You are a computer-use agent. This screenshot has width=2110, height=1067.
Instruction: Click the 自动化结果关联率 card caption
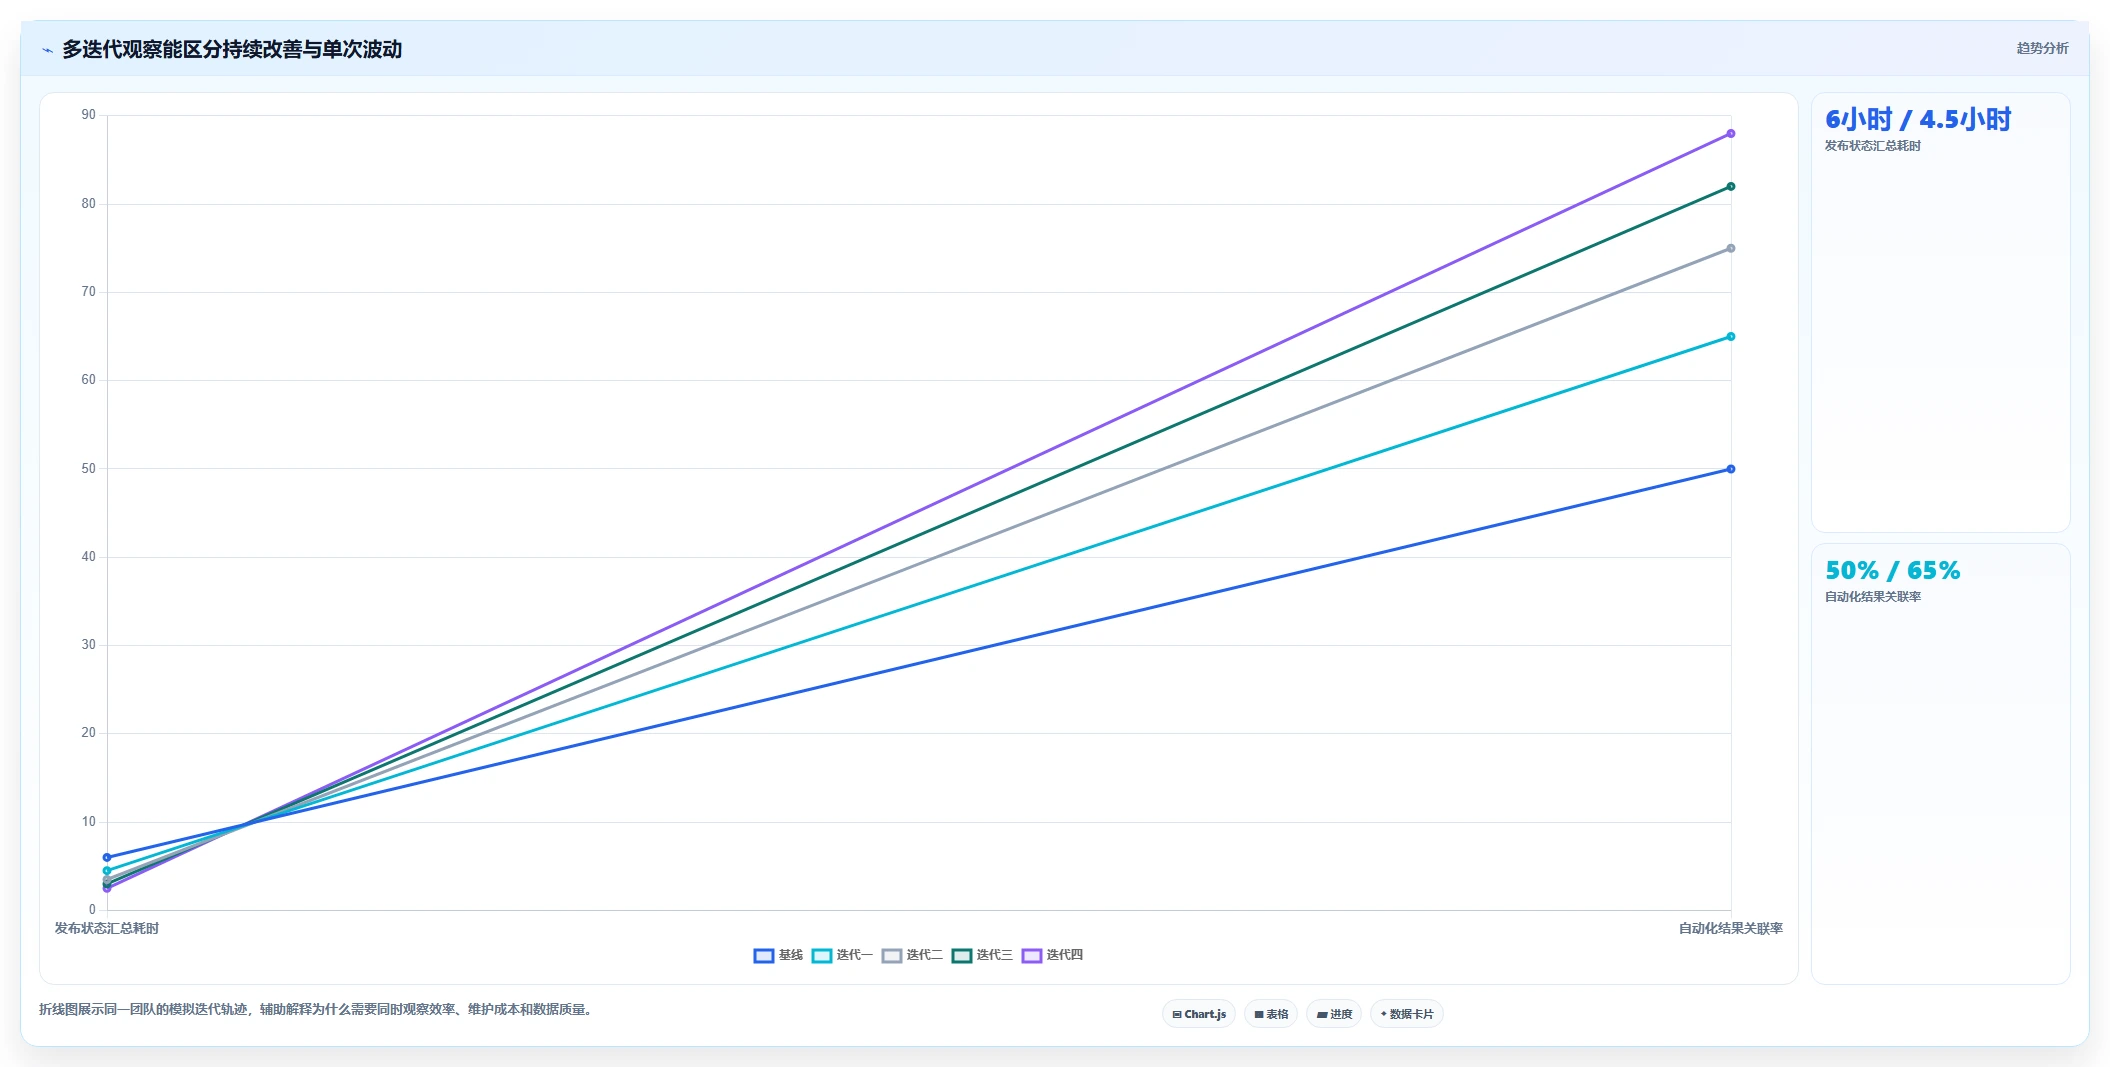point(1873,597)
